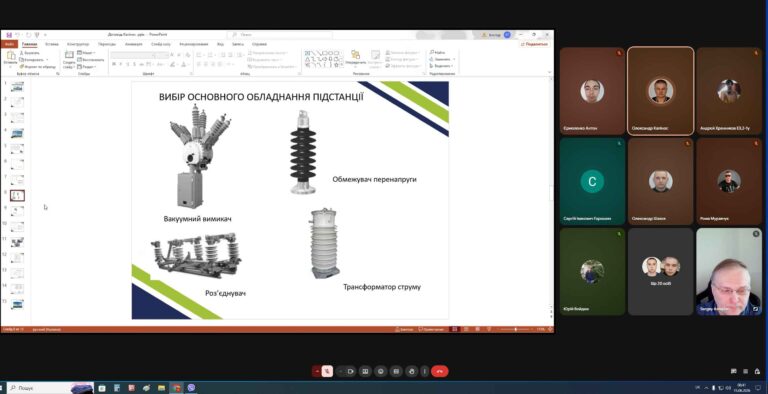This screenshot has height=394, width=768.
Task: Switch to the Вставка ribbon tab
Action: click(51, 44)
